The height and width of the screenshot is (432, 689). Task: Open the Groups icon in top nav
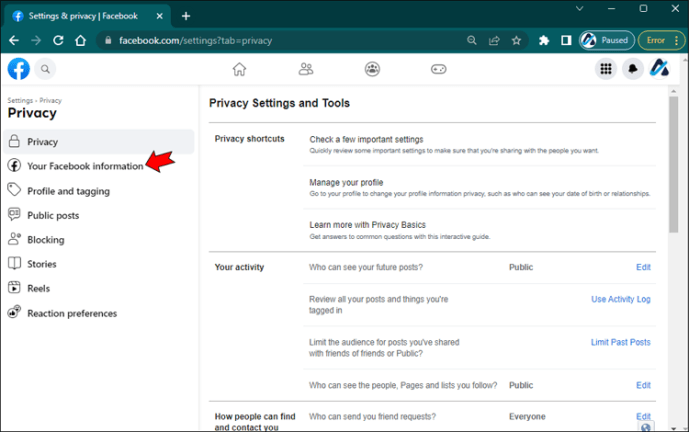tap(372, 69)
